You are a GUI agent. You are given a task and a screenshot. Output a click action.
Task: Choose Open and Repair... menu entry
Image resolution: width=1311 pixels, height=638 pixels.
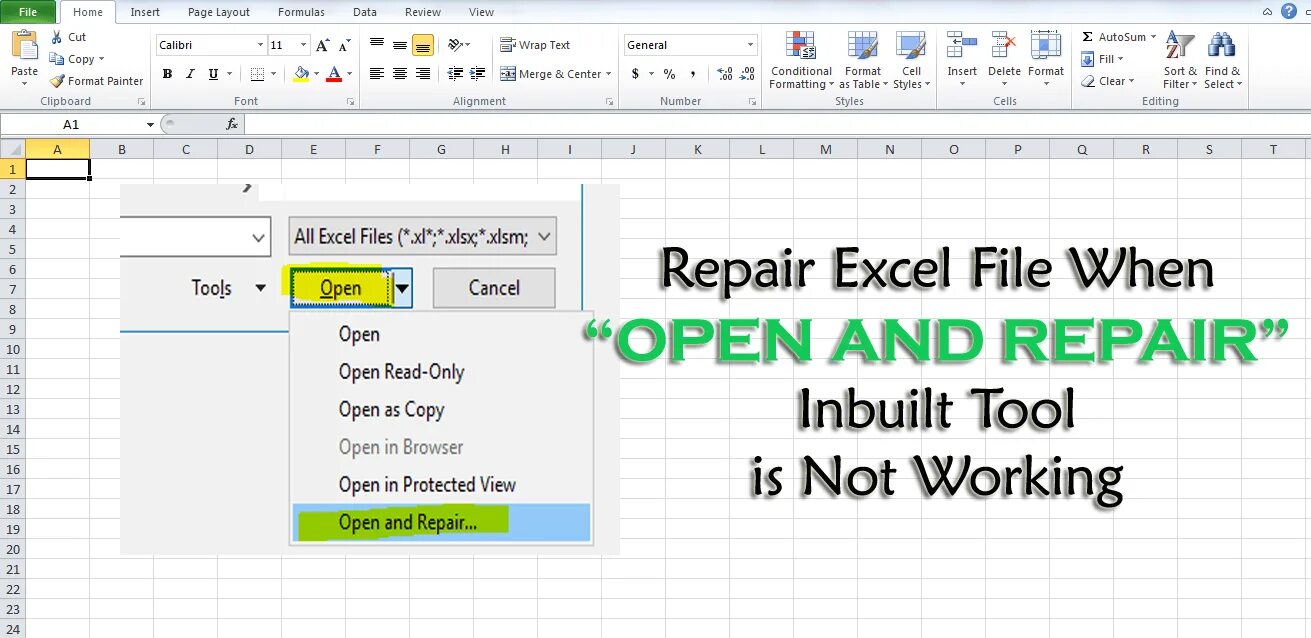point(441,522)
